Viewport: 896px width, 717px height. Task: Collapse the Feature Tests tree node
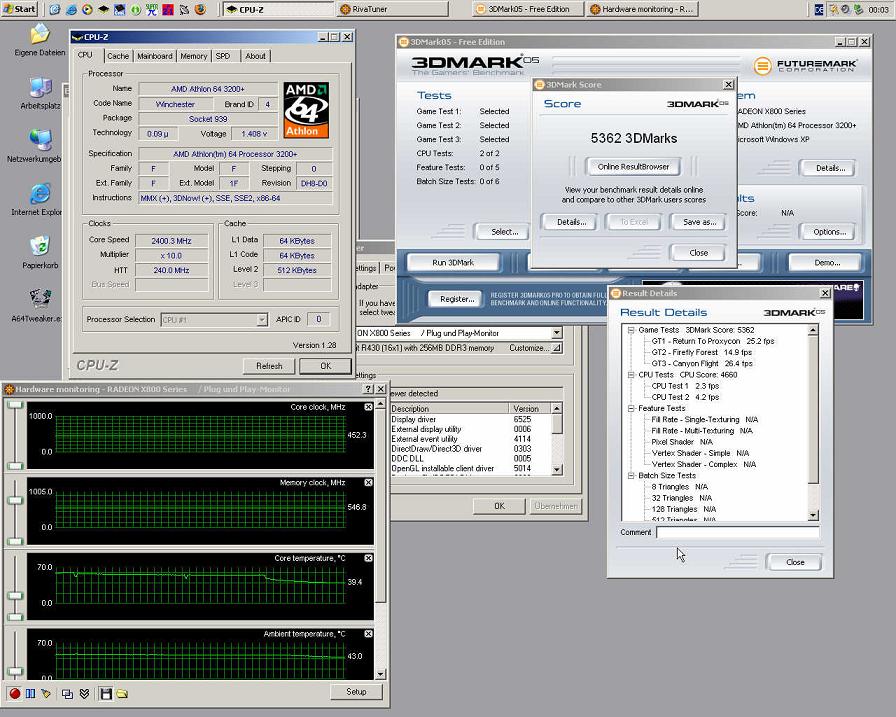[631, 408]
